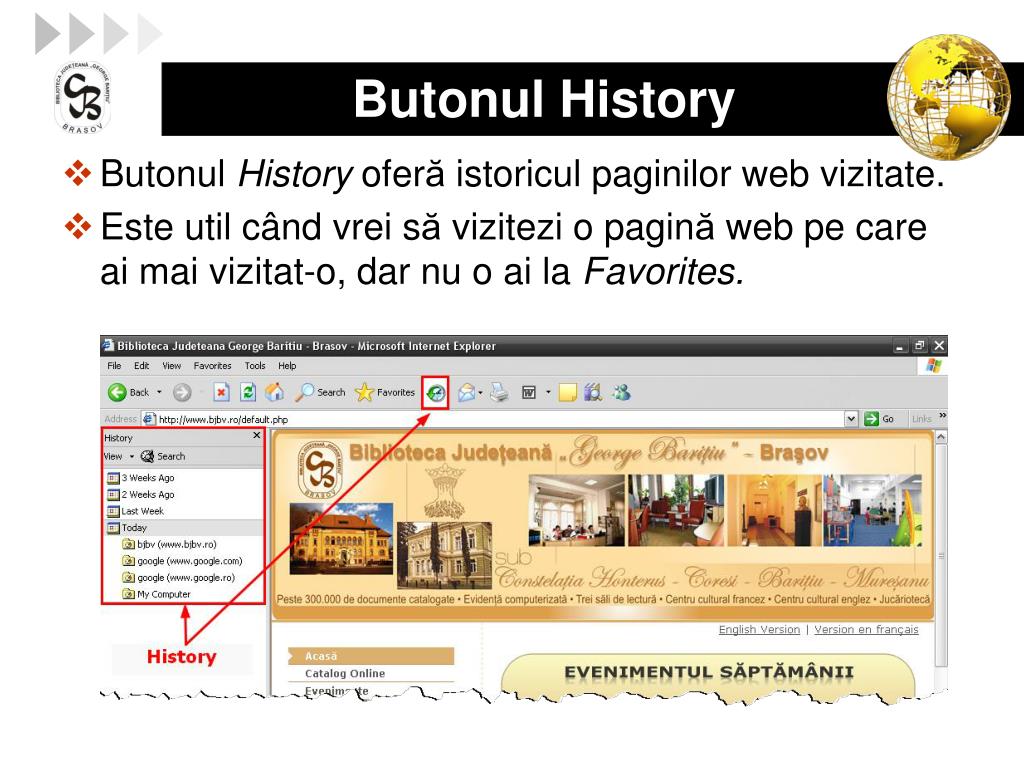Click the Links toolbar label

(921, 419)
